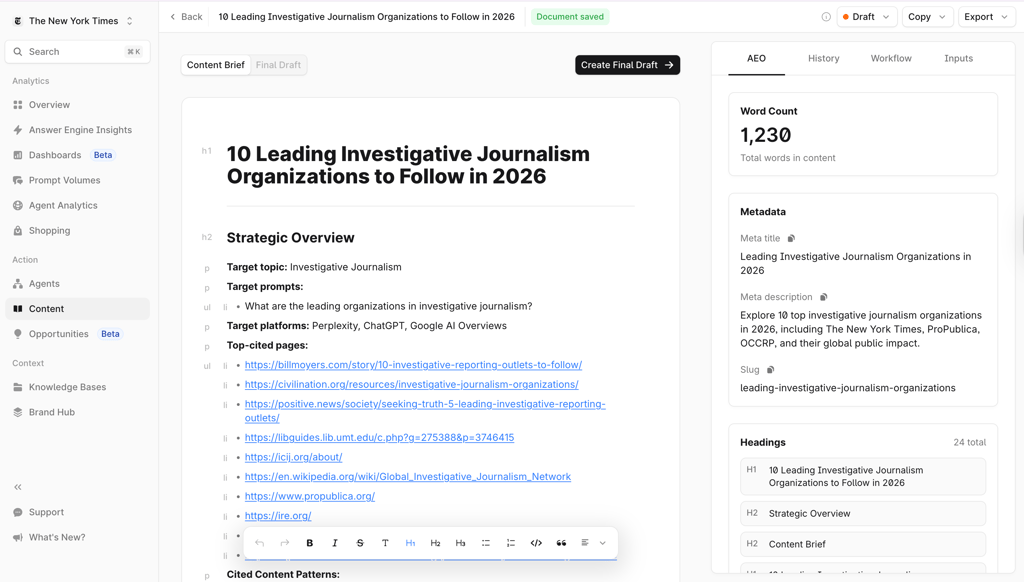1024x582 pixels.
Task: Select the Final Draft view
Action: [278, 65]
